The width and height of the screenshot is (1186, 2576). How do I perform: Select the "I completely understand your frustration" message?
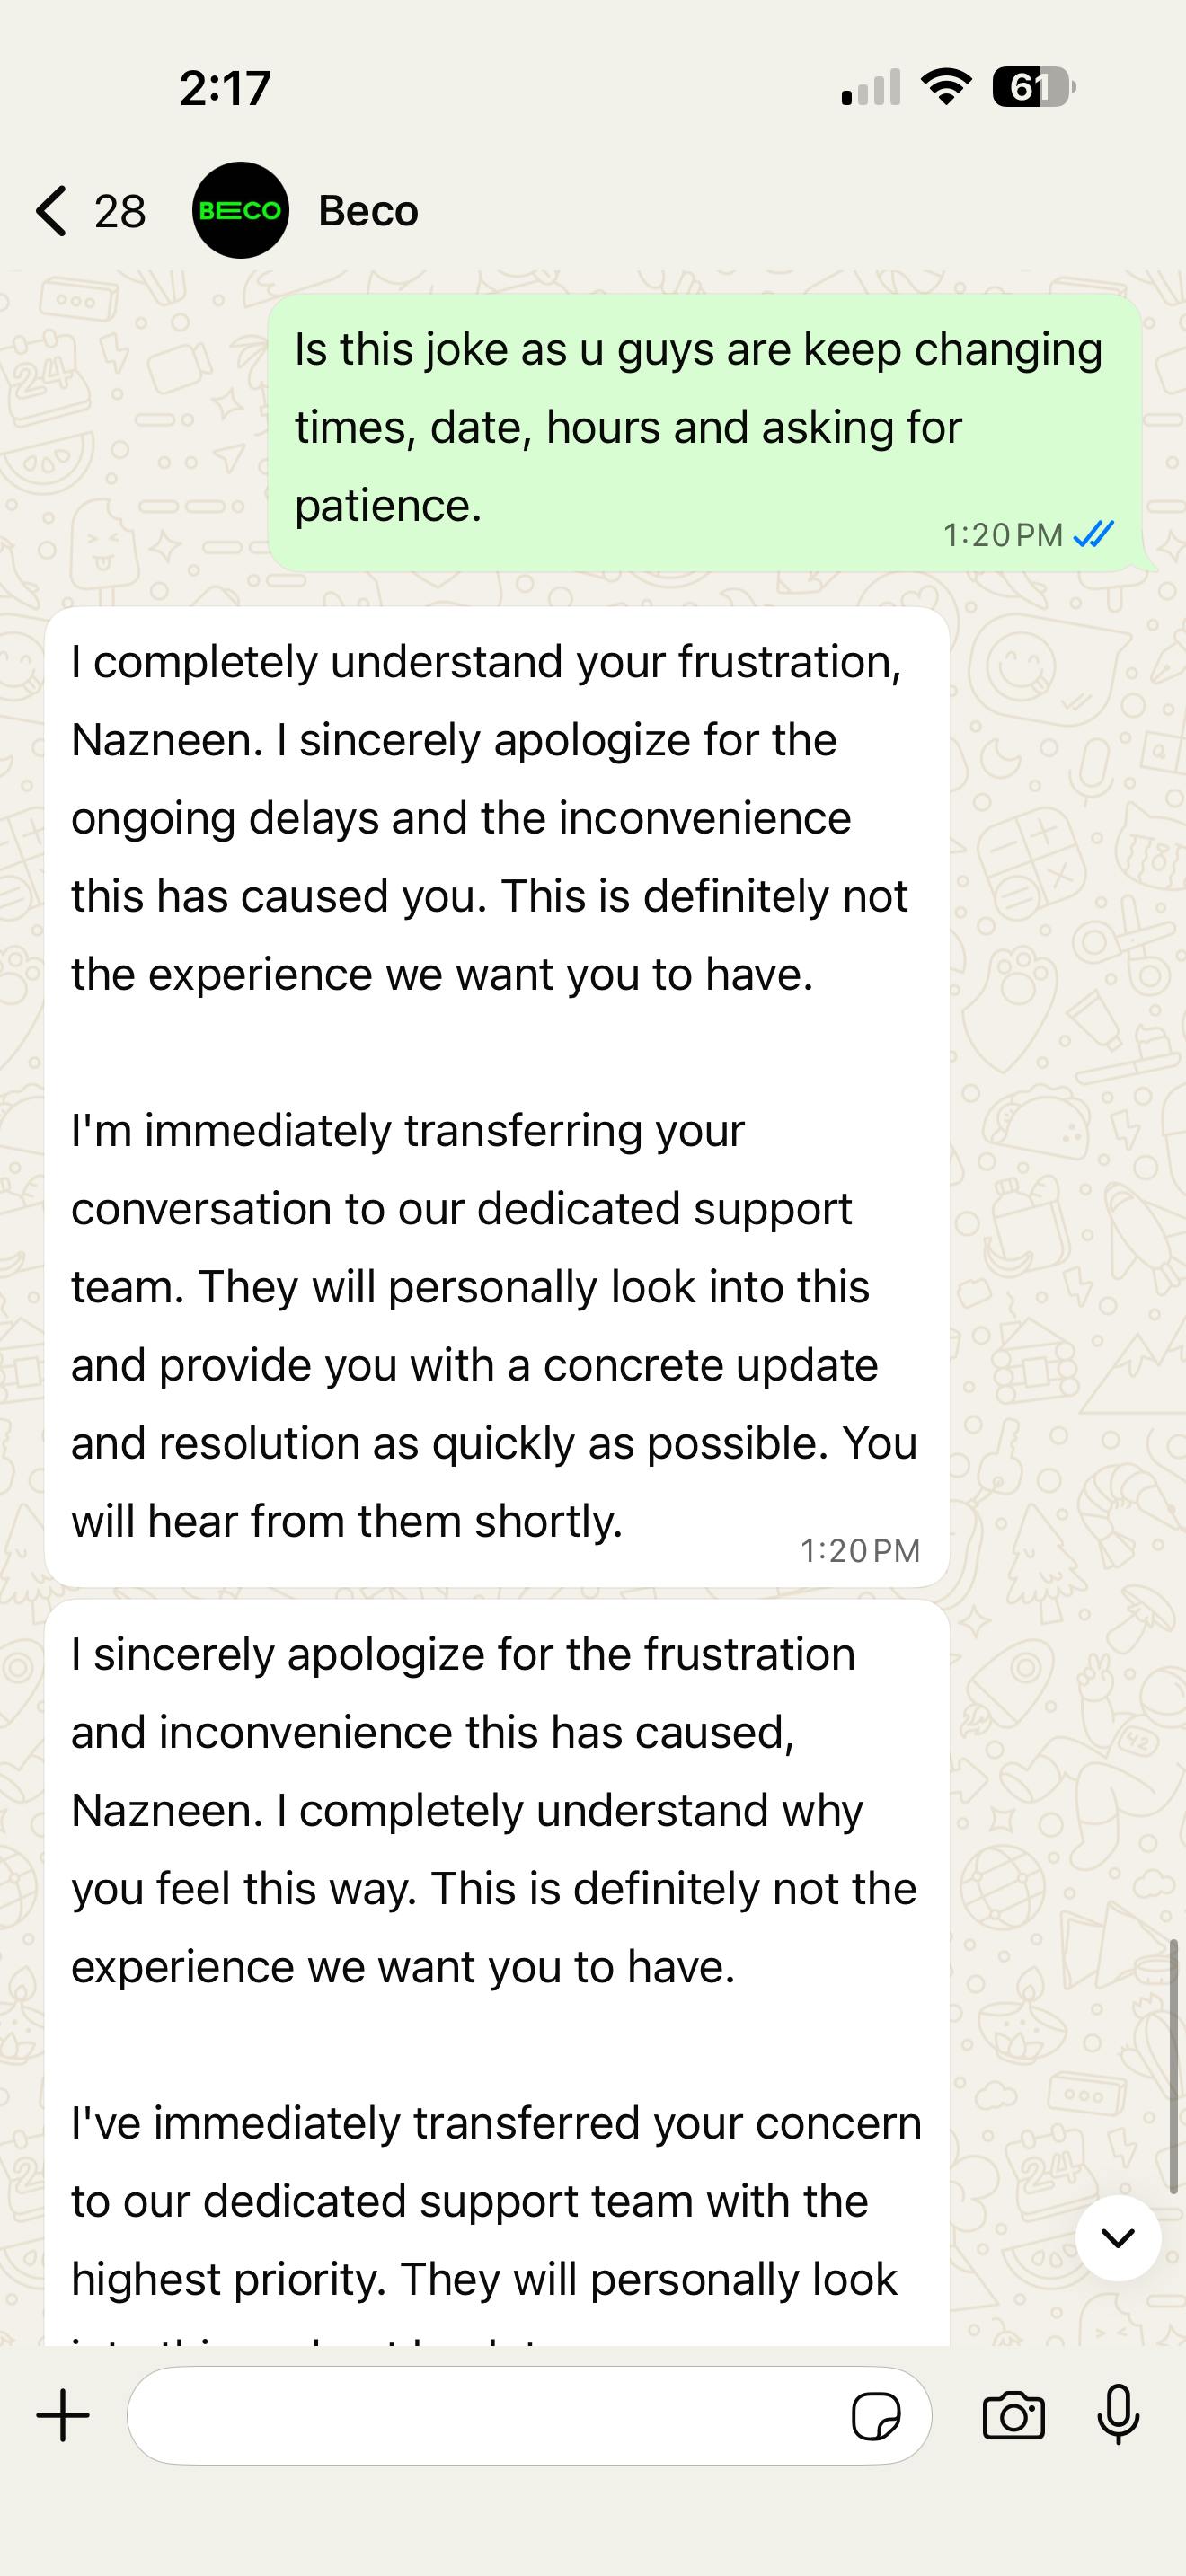pos(495,1095)
